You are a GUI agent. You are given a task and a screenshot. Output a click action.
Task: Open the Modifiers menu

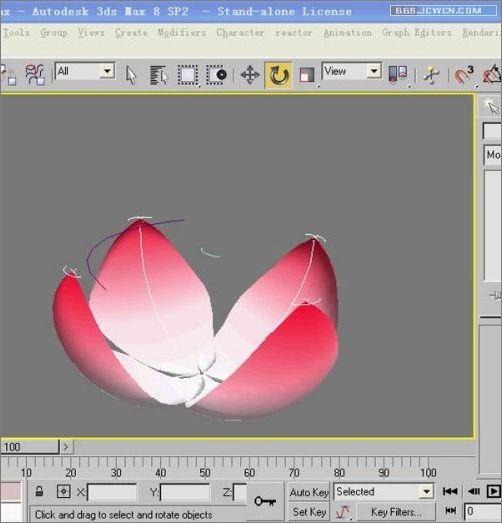[x=182, y=33]
